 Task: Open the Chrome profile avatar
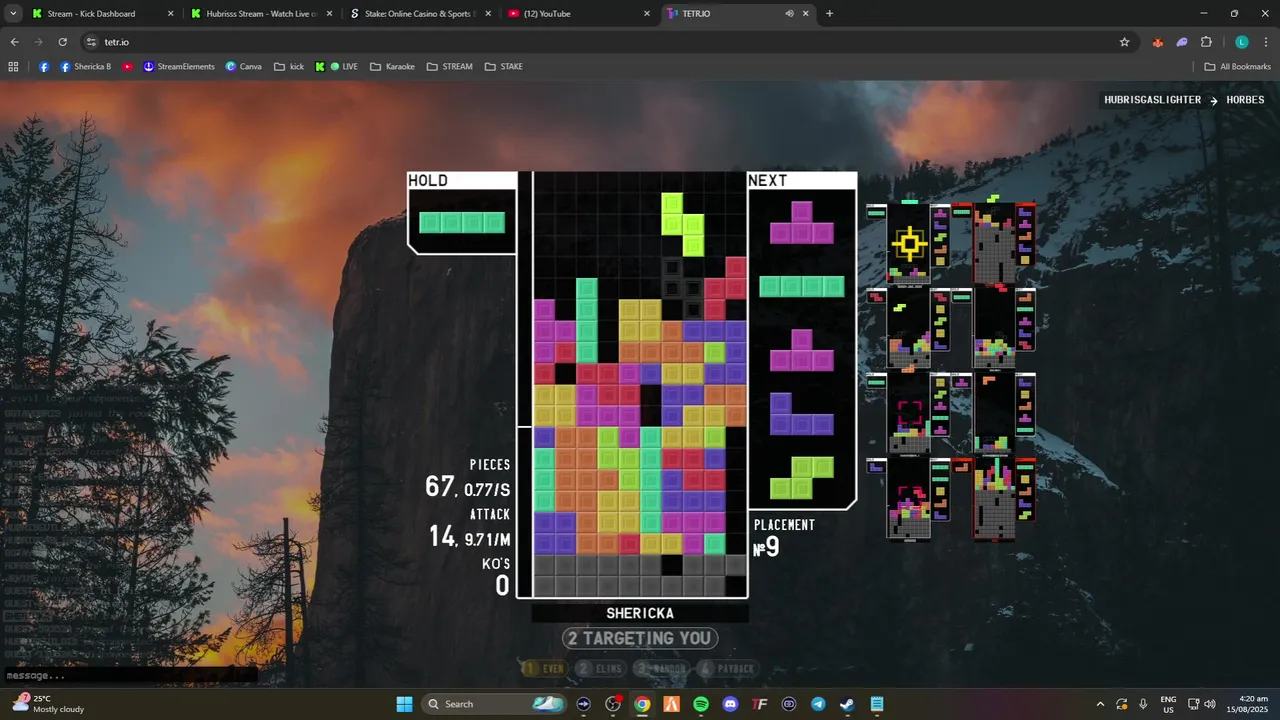(x=1242, y=42)
